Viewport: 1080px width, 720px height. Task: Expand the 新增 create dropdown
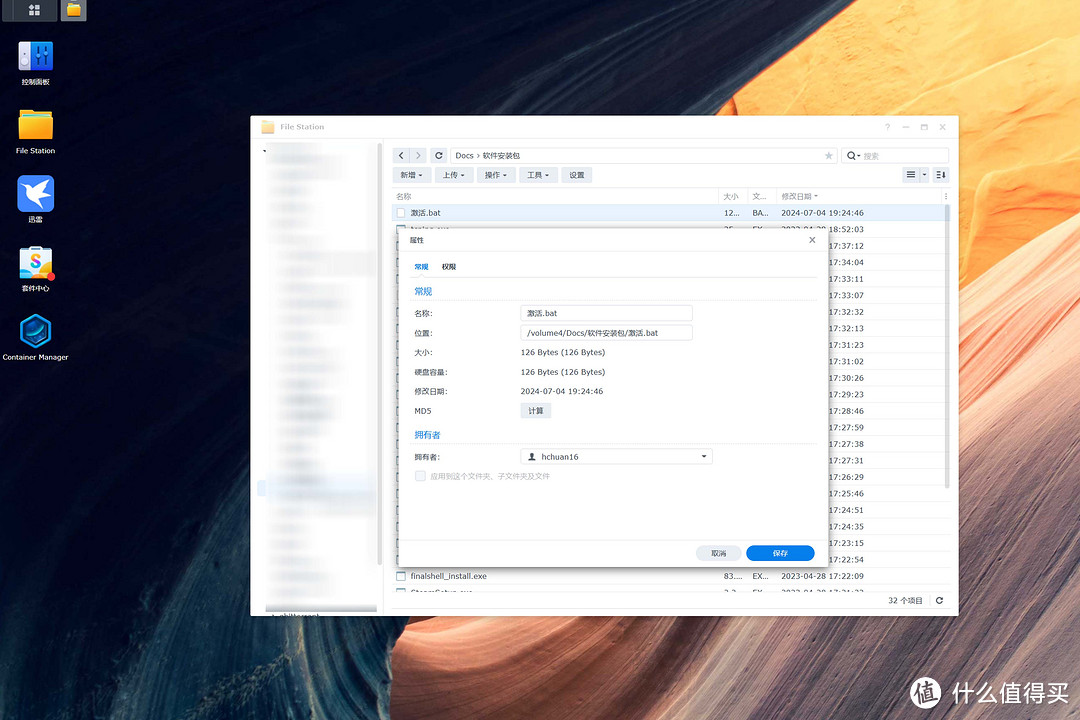click(411, 174)
